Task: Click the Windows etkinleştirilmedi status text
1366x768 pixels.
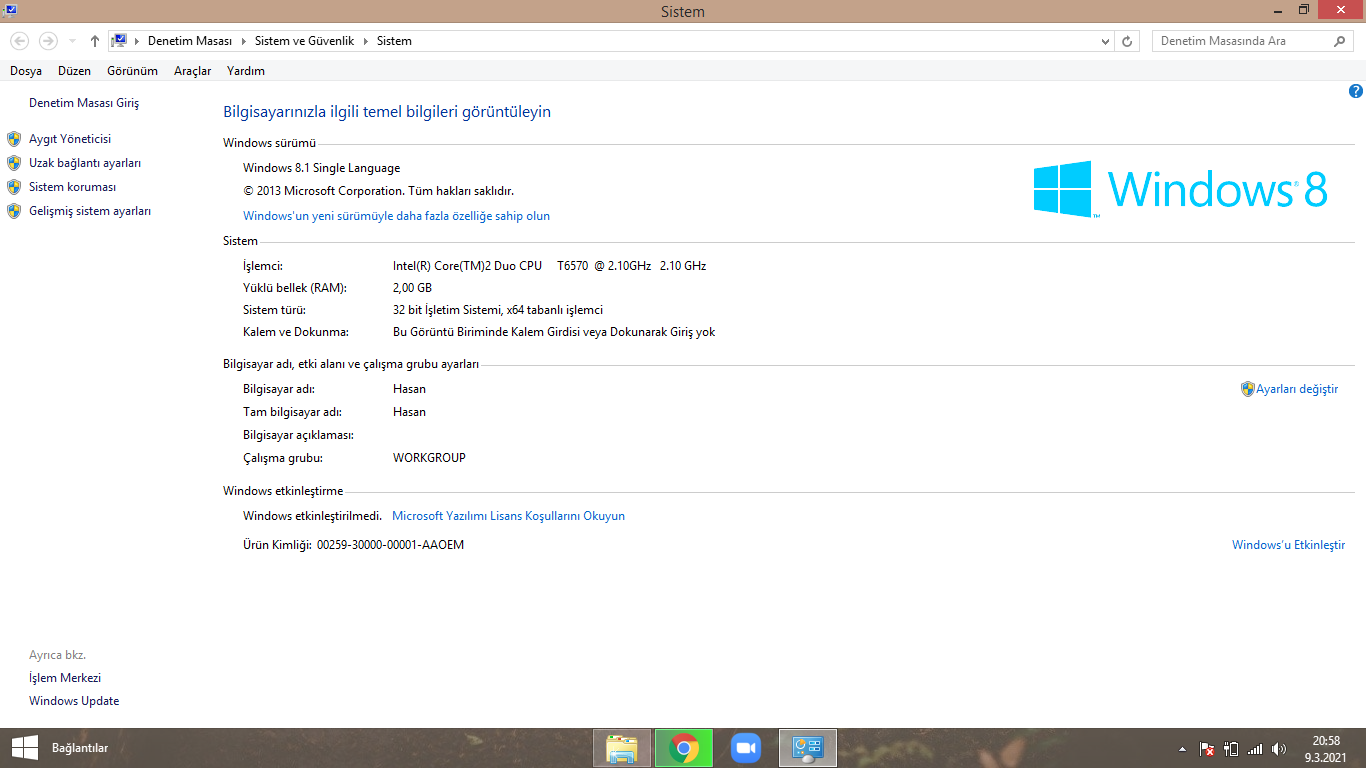Action: 313,516
